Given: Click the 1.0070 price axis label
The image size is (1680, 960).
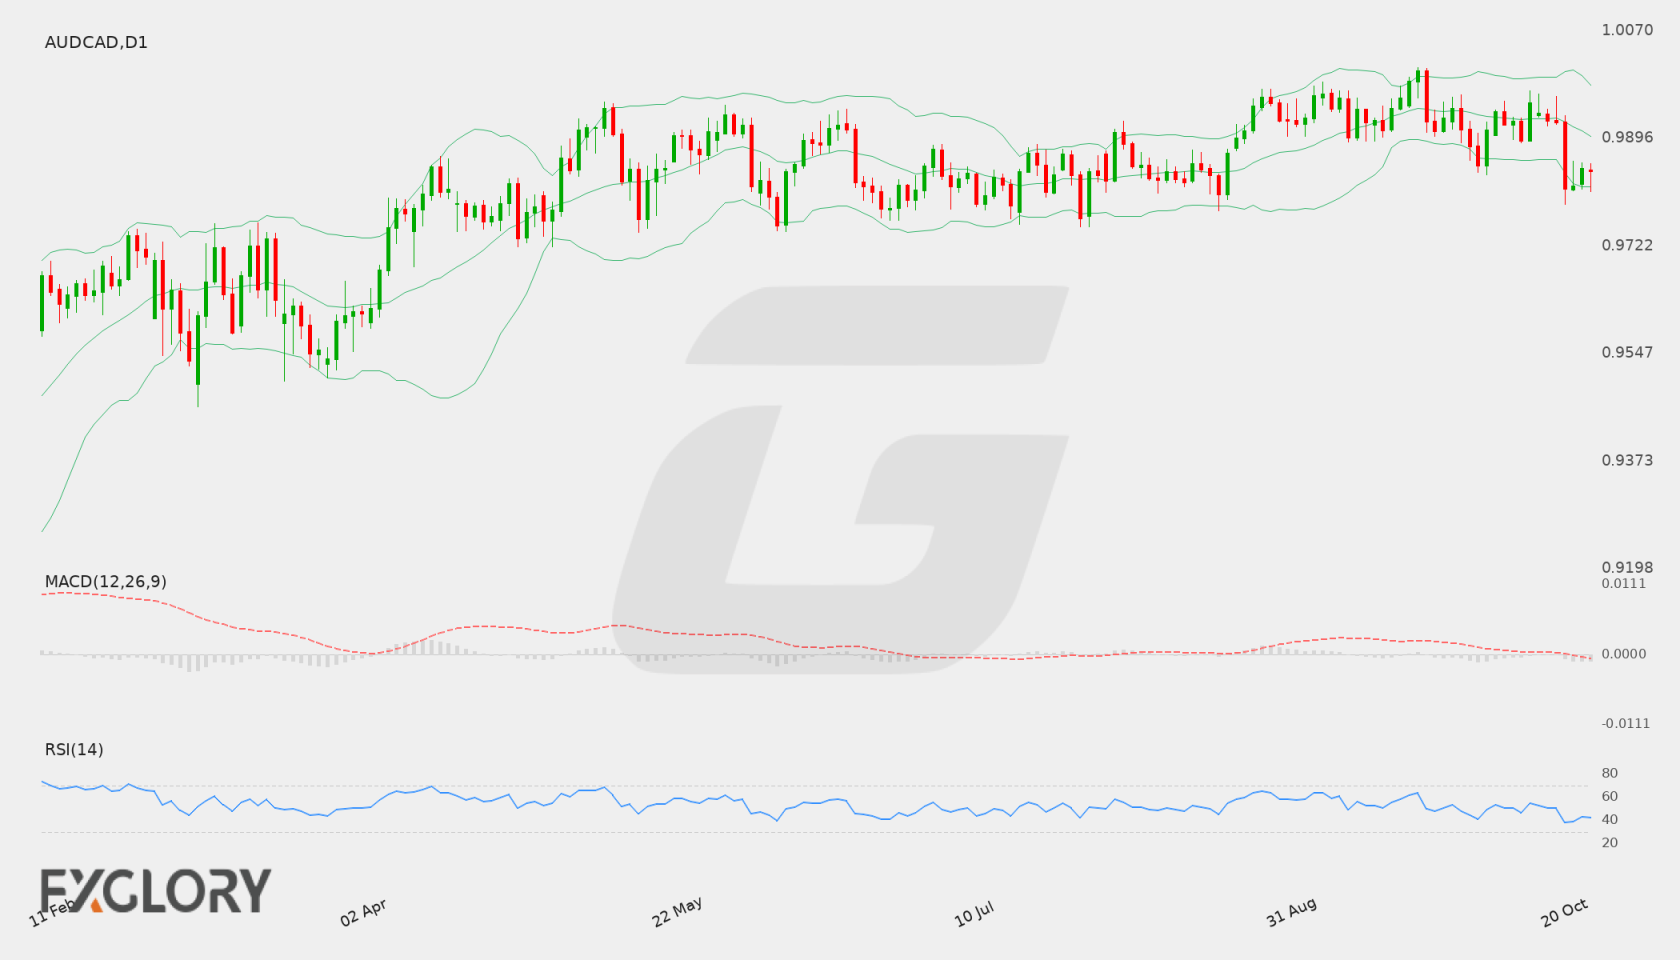Looking at the screenshot, I should (x=1627, y=30).
